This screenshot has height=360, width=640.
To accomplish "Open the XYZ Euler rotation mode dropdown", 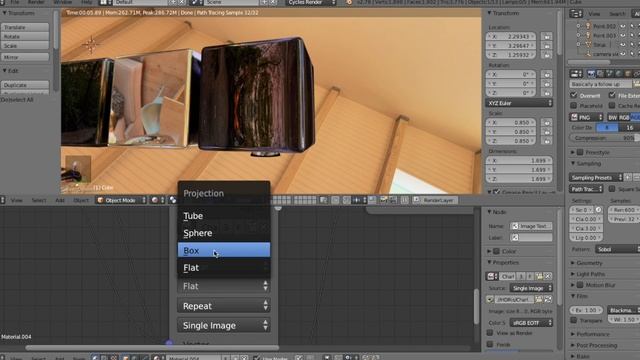I will tap(519, 103).
